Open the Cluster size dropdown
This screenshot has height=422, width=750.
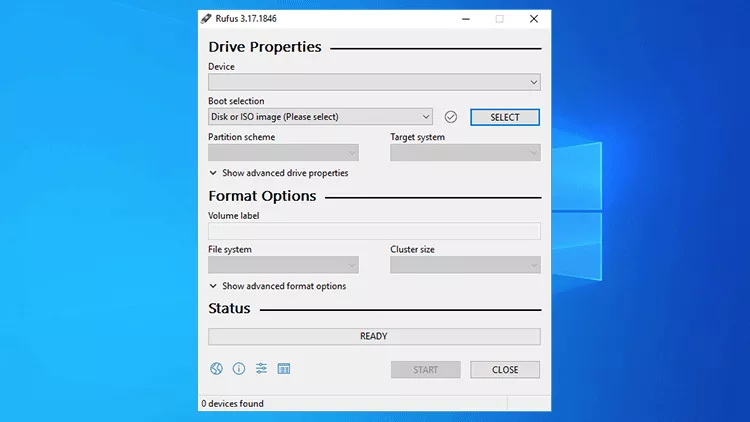(x=465, y=265)
